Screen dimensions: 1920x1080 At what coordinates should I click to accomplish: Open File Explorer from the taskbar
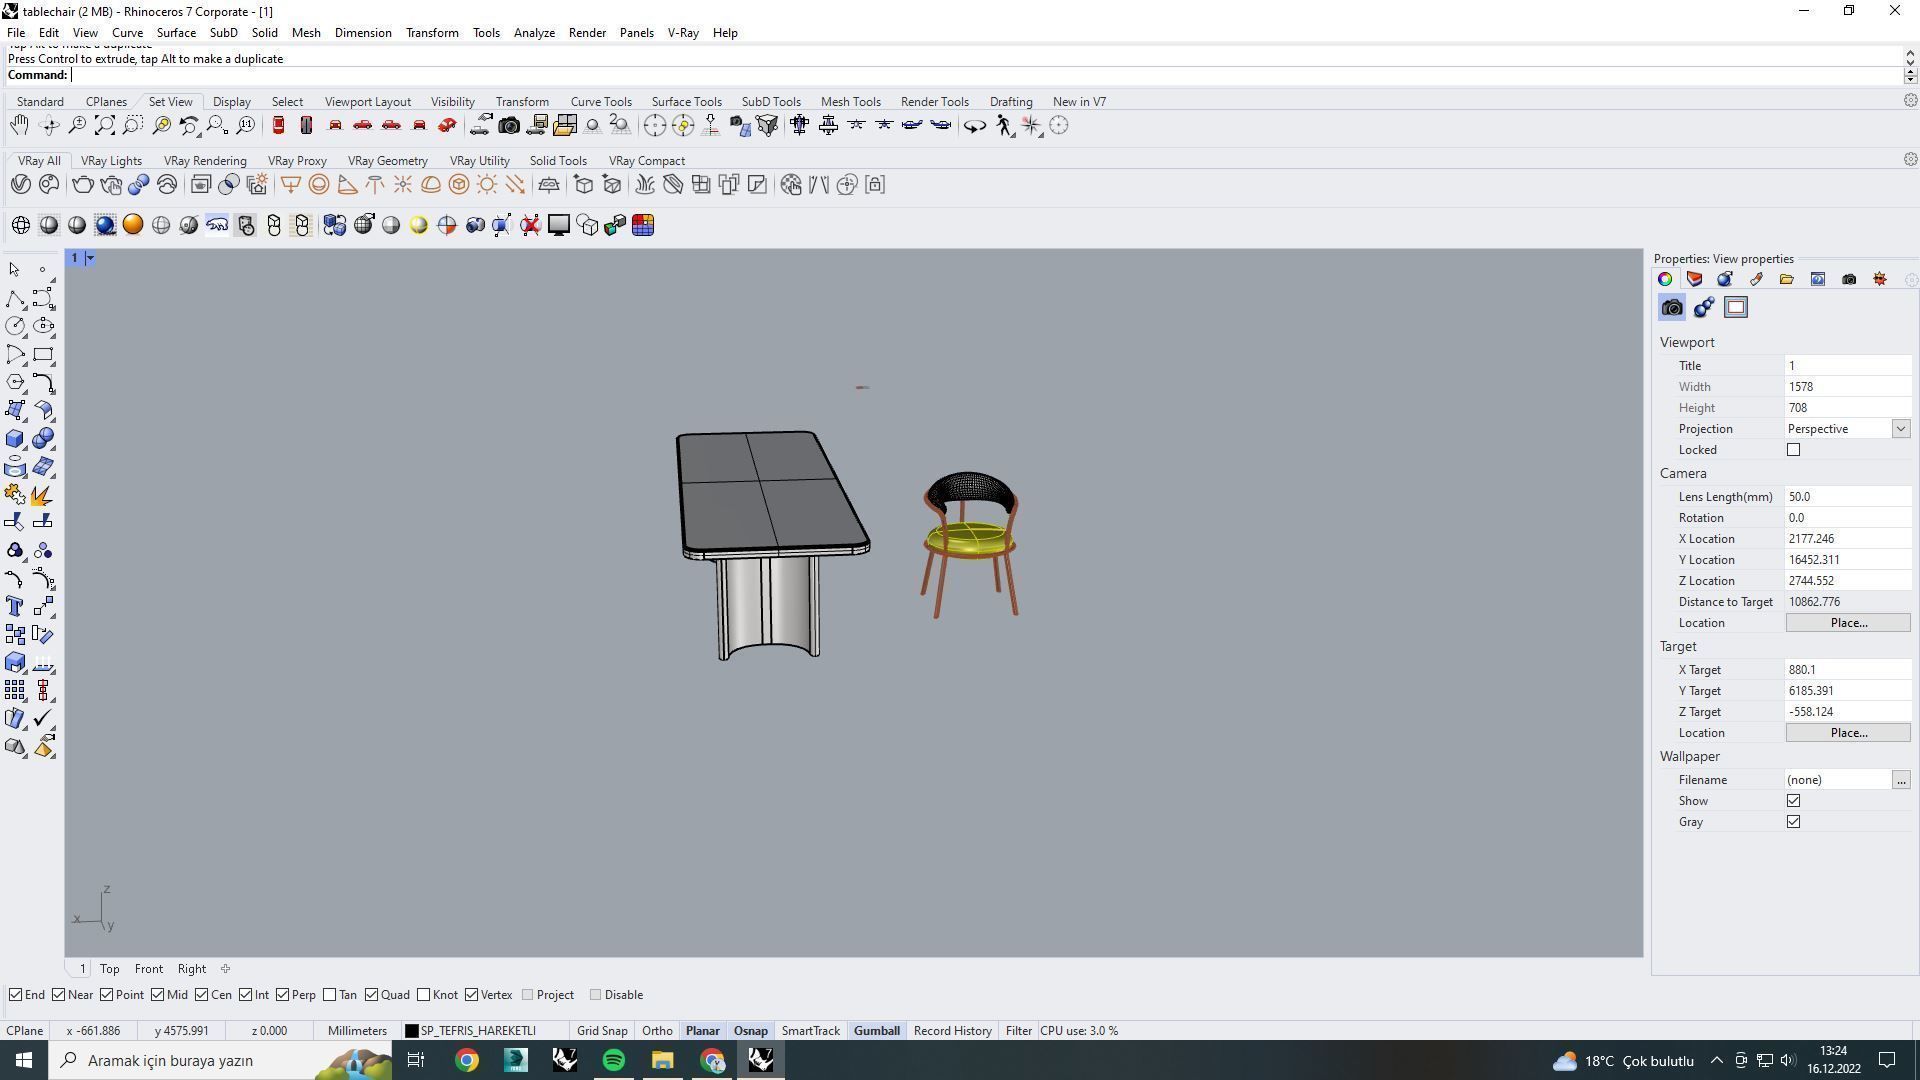(x=662, y=1060)
